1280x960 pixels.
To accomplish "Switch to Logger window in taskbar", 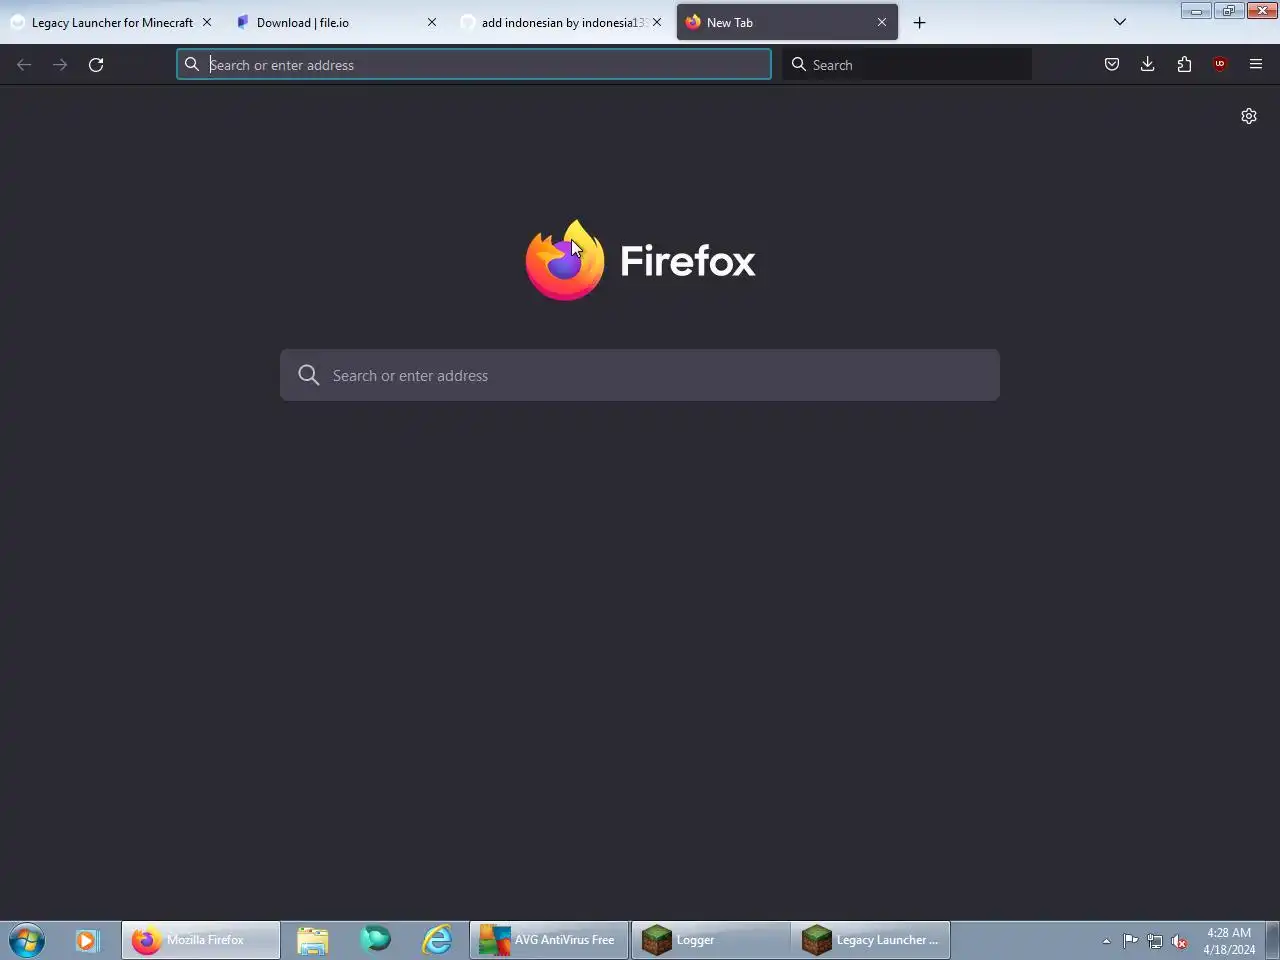I will [710, 940].
